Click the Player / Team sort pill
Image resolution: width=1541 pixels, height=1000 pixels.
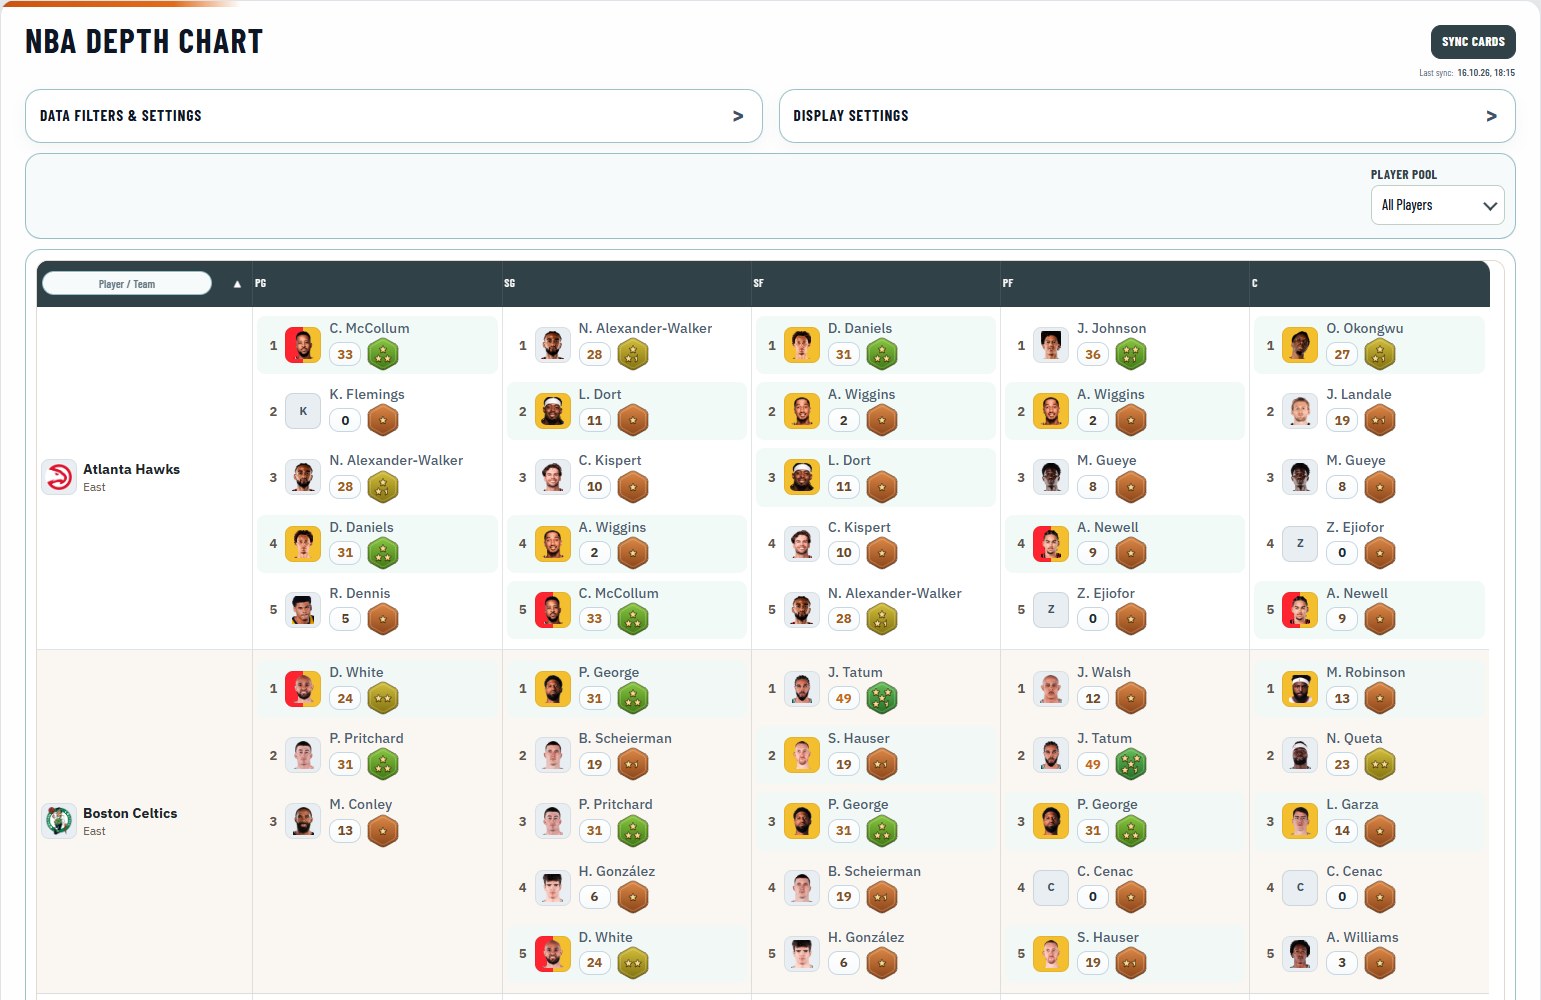[127, 284]
